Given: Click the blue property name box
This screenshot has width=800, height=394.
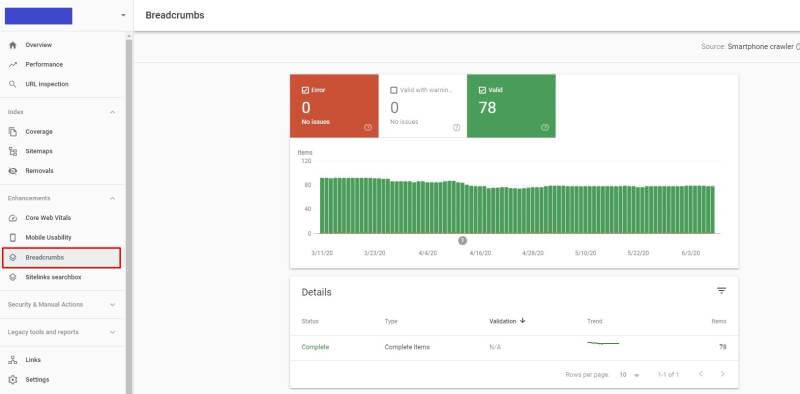Looking at the screenshot, I should [x=38, y=16].
